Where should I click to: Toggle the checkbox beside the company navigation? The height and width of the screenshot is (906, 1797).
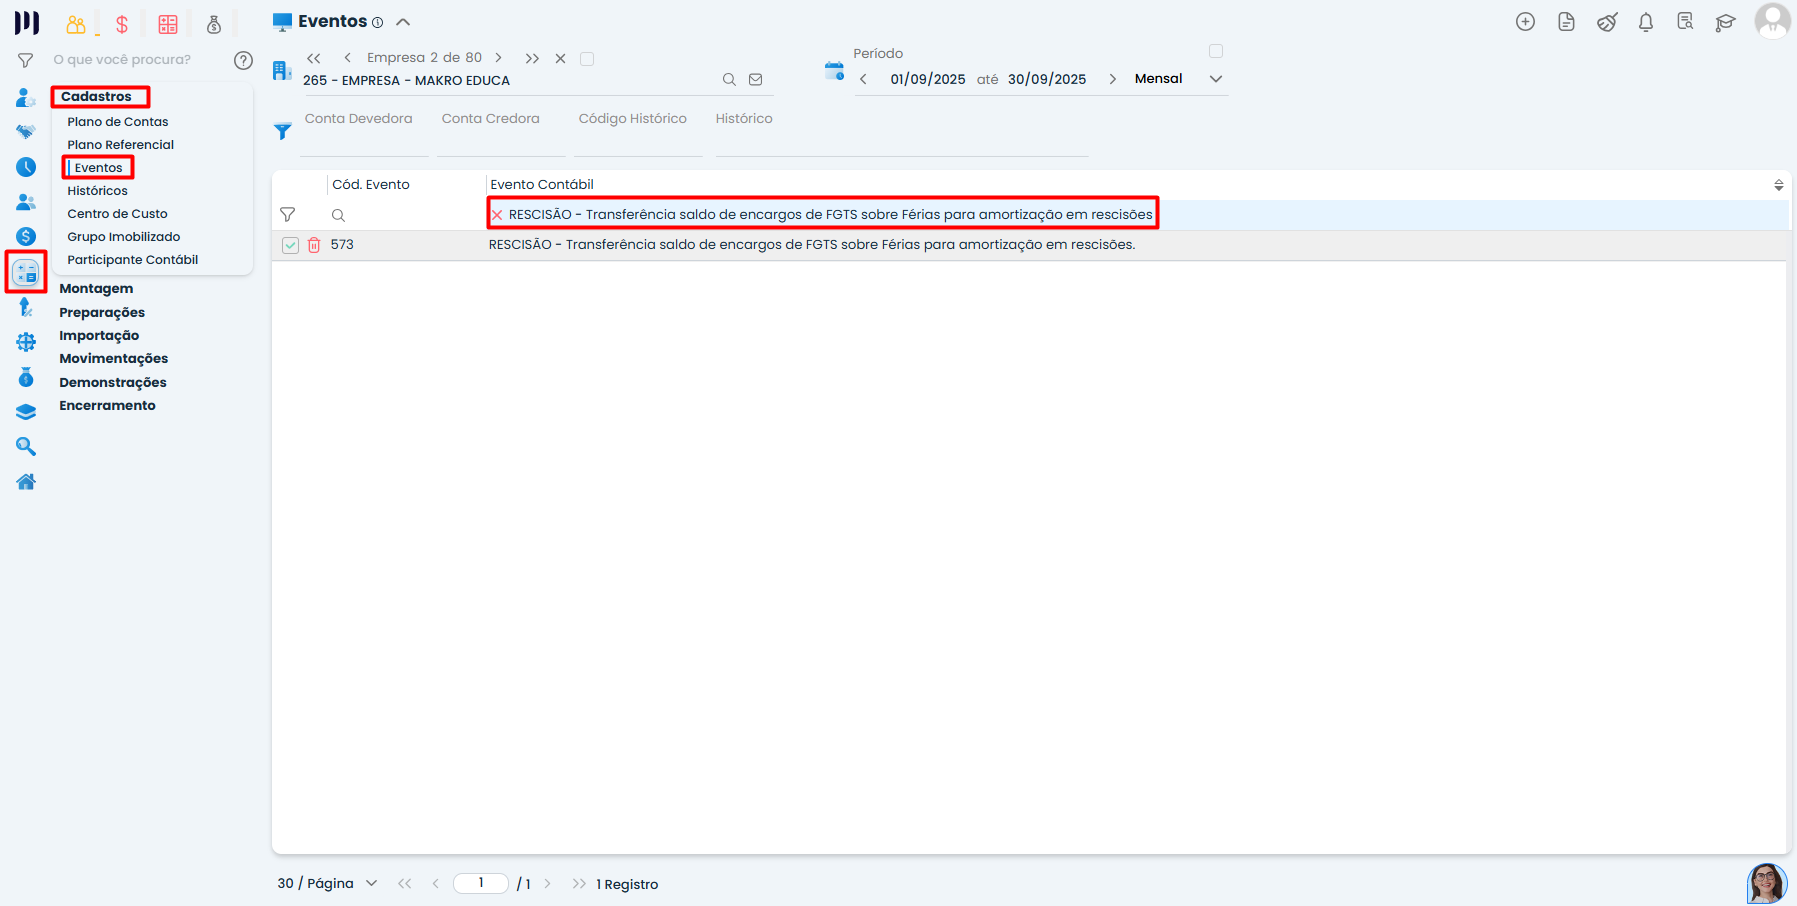[587, 59]
